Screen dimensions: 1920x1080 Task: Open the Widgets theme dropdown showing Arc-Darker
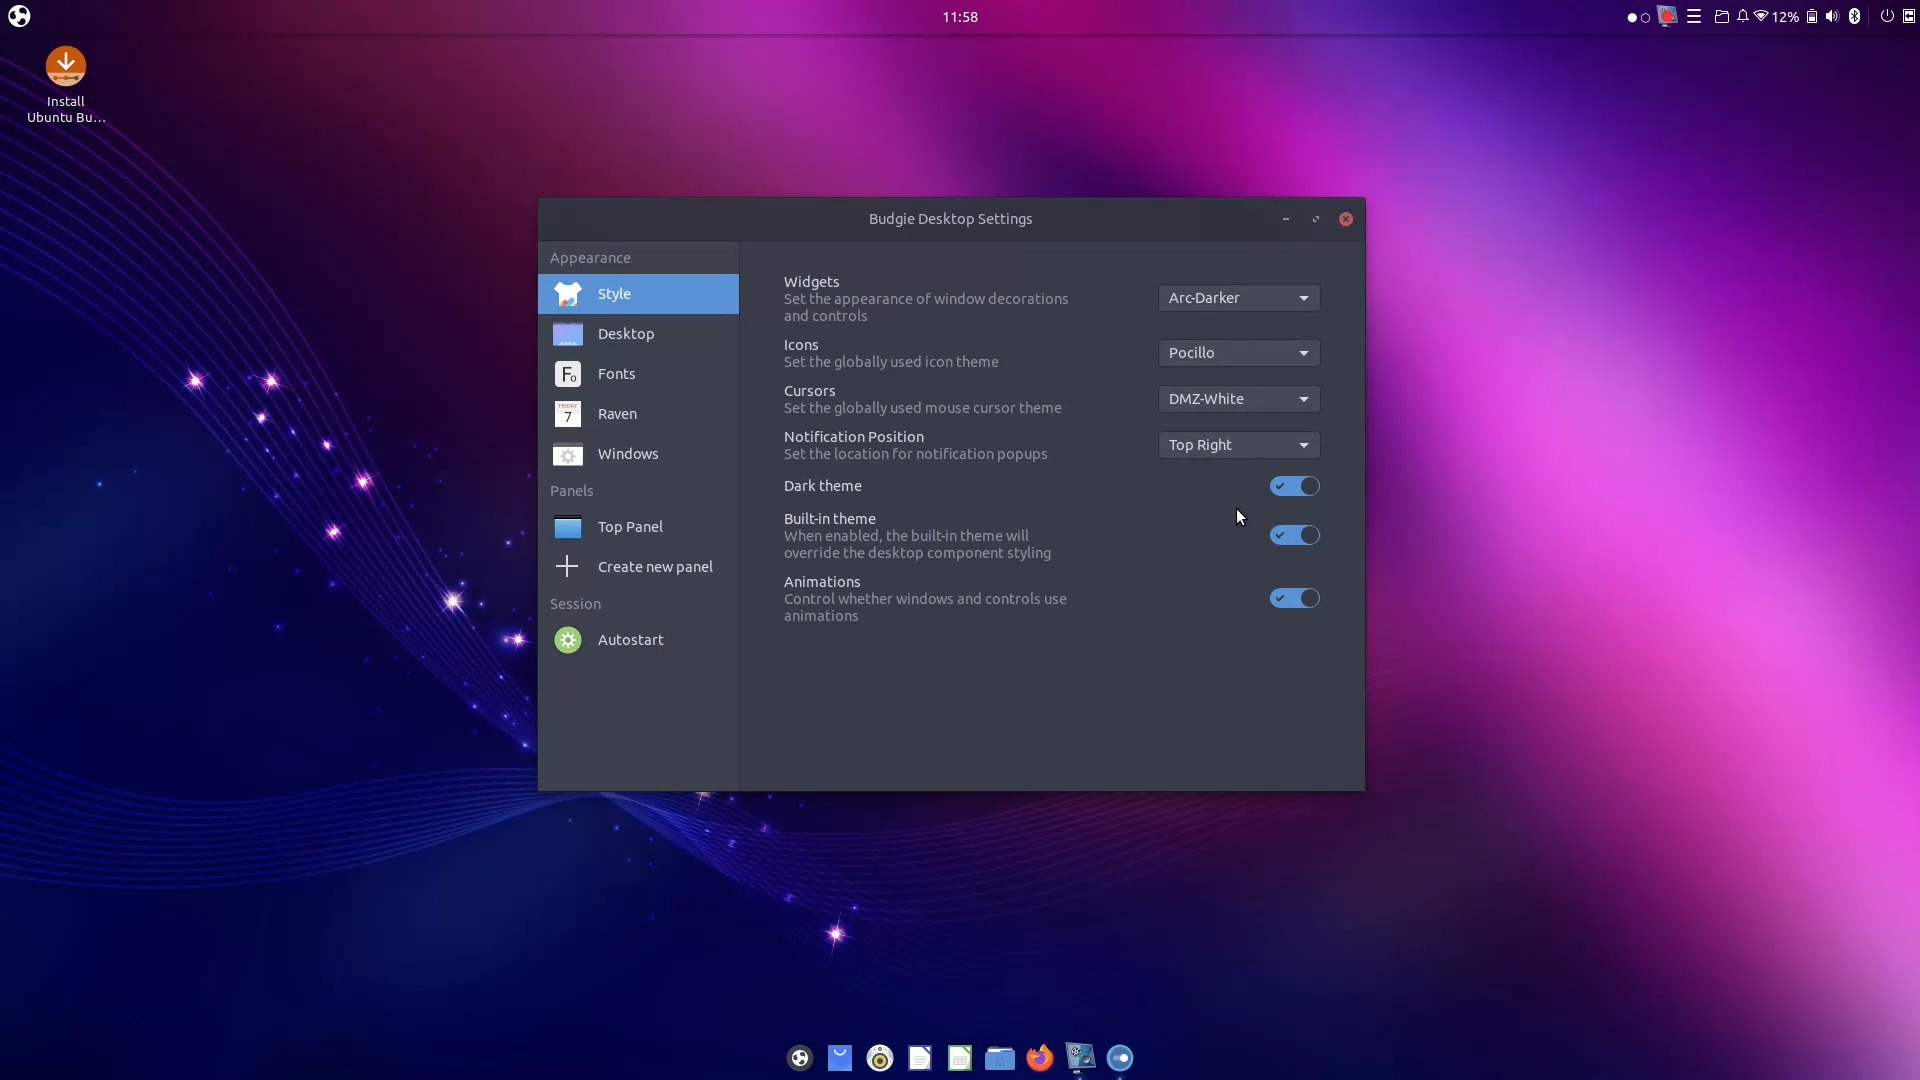1238,298
